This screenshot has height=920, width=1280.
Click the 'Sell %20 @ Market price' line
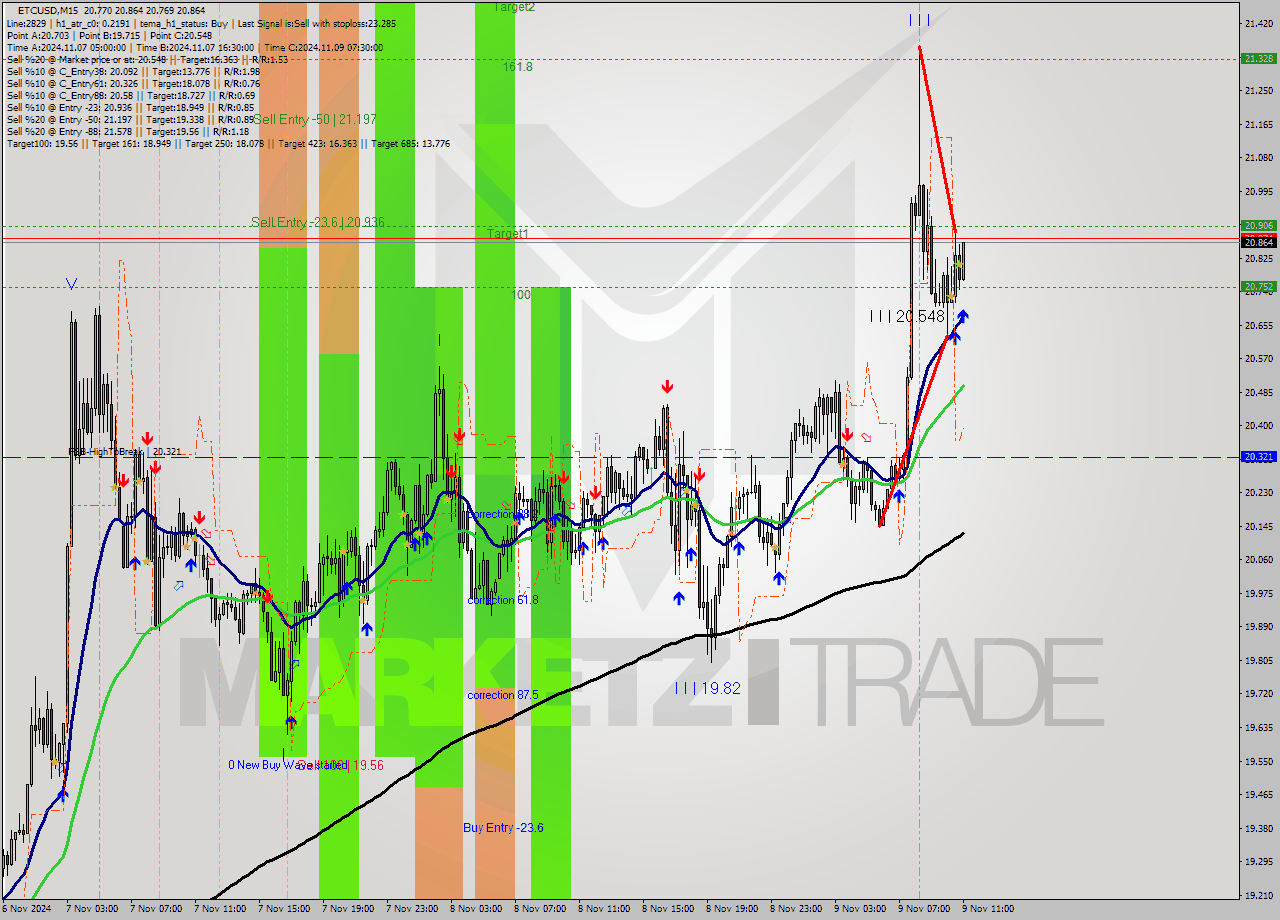147,59
